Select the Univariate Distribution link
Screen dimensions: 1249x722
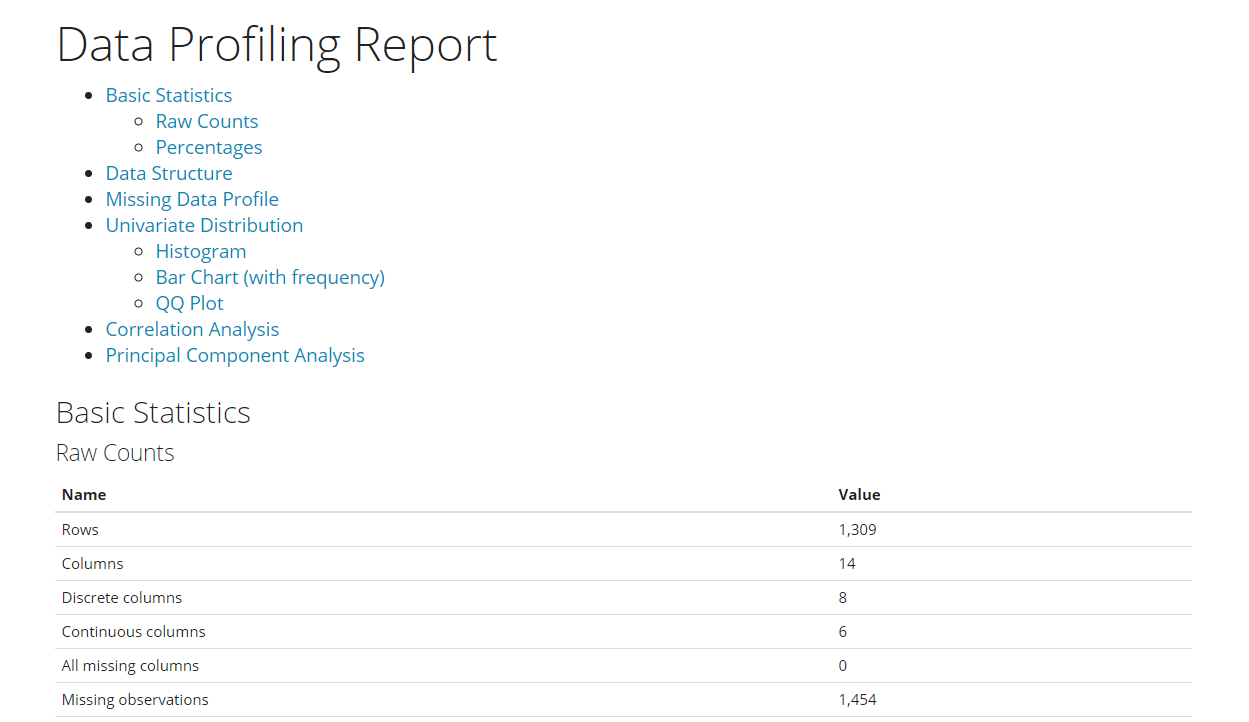click(204, 225)
